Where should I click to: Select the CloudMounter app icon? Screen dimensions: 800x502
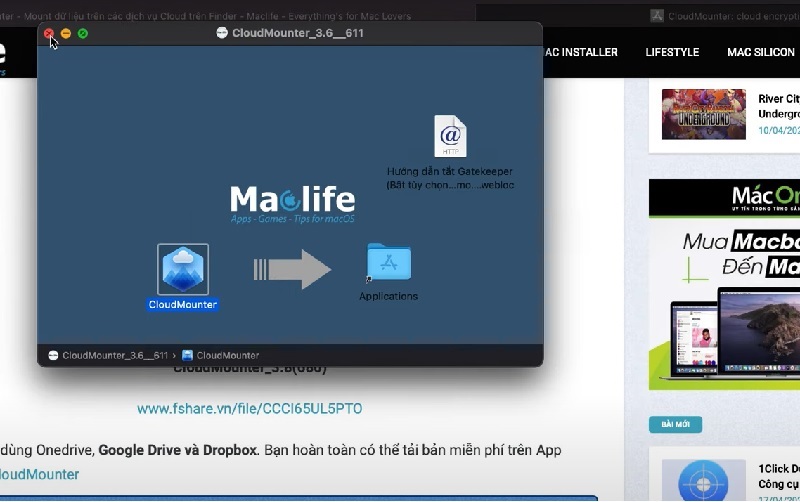click(x=183, y=269)
